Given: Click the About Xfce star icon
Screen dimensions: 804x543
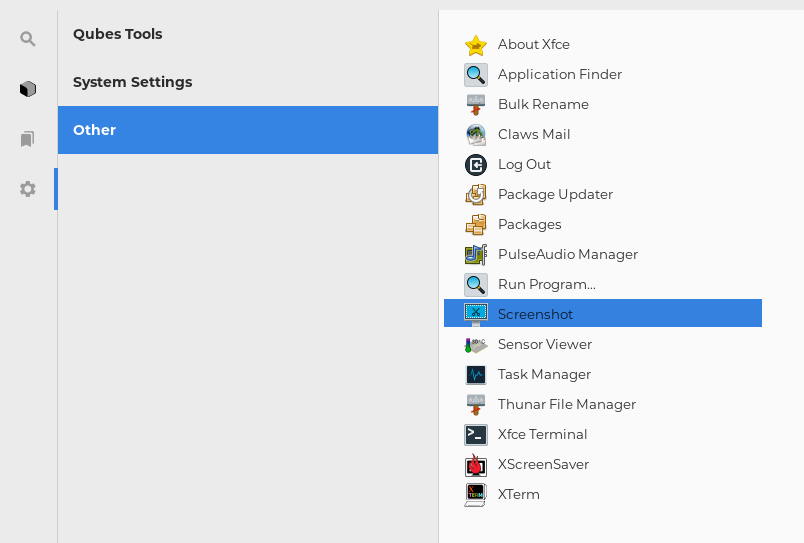Looking at the screenshot, I should click(476, 45).
